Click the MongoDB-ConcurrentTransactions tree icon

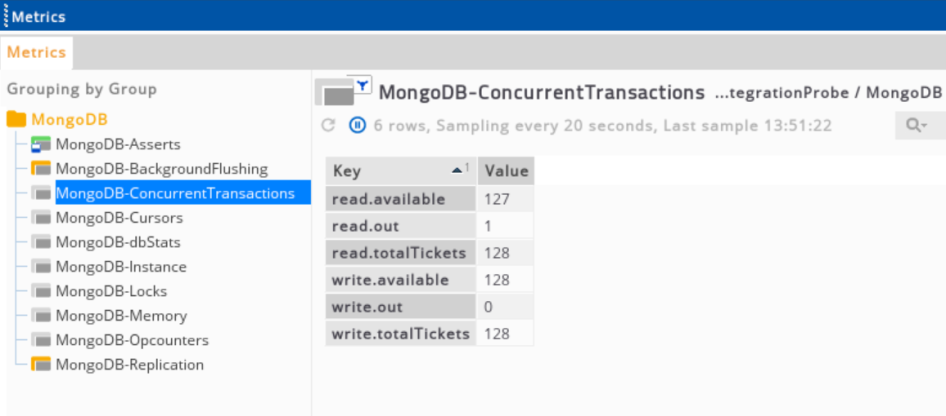point(41,194)
